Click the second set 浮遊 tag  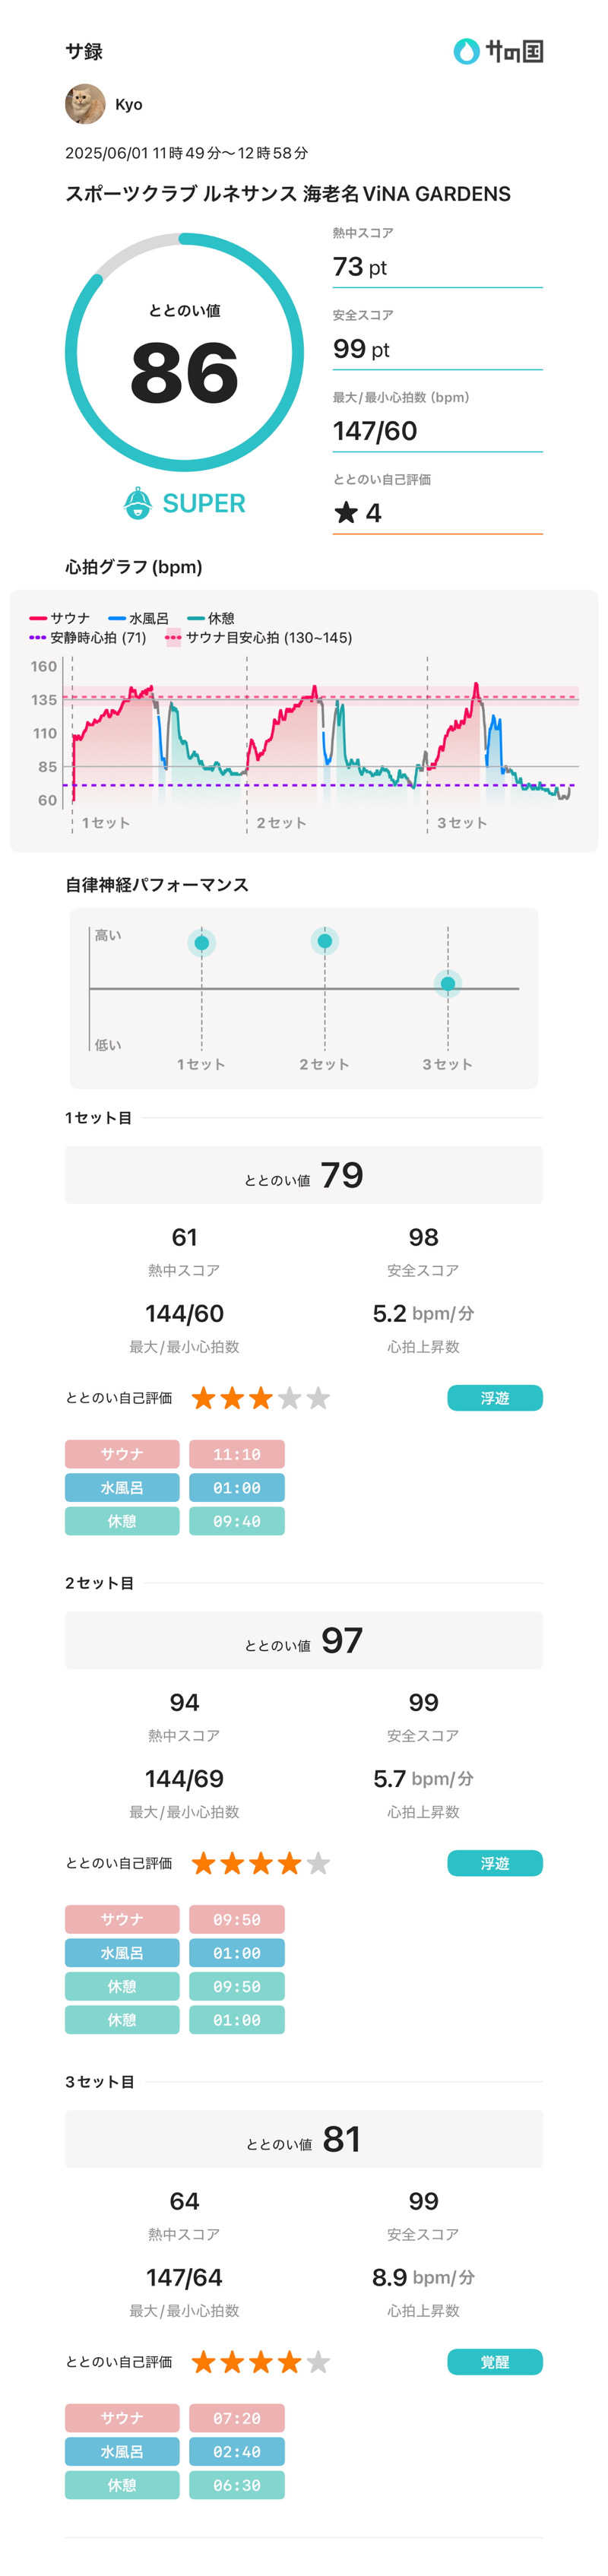pyautogui.click(x=494, y=1863)
